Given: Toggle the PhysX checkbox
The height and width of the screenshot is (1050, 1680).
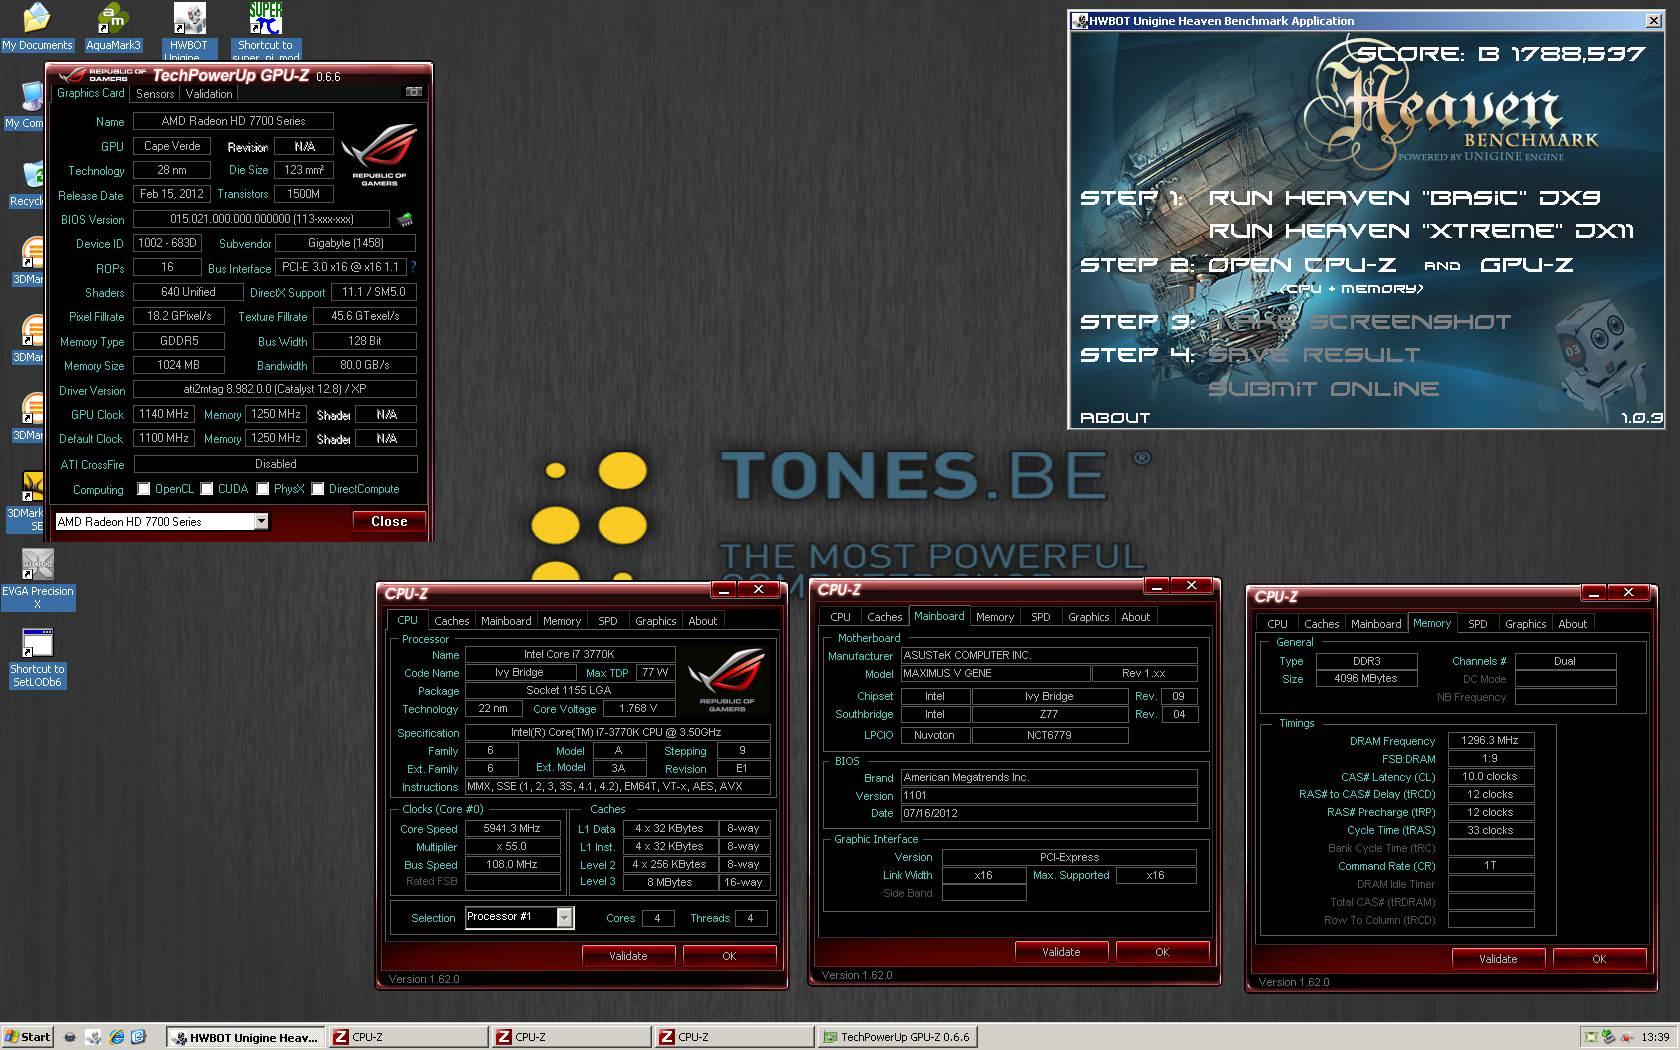Looking at the screenshot, I should click(x=263, y=489).
